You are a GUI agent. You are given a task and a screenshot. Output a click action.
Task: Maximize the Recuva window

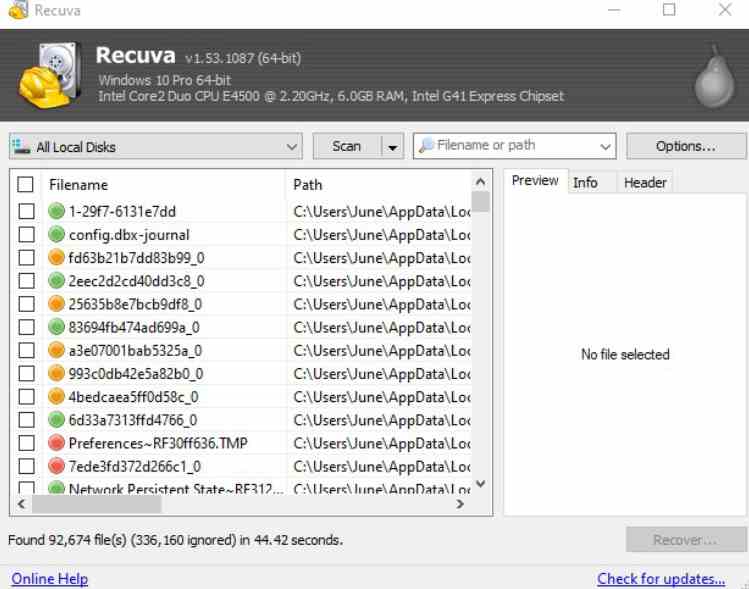tap(669, 10)
